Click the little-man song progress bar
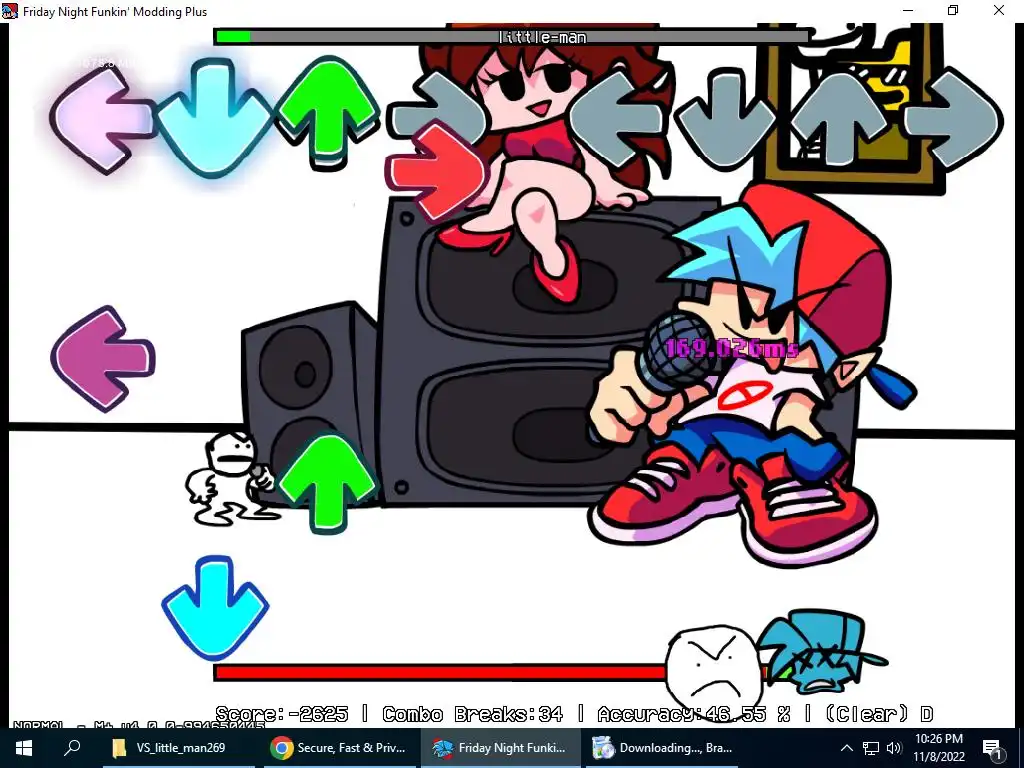The image size is (1024, 768). (513, 37)
